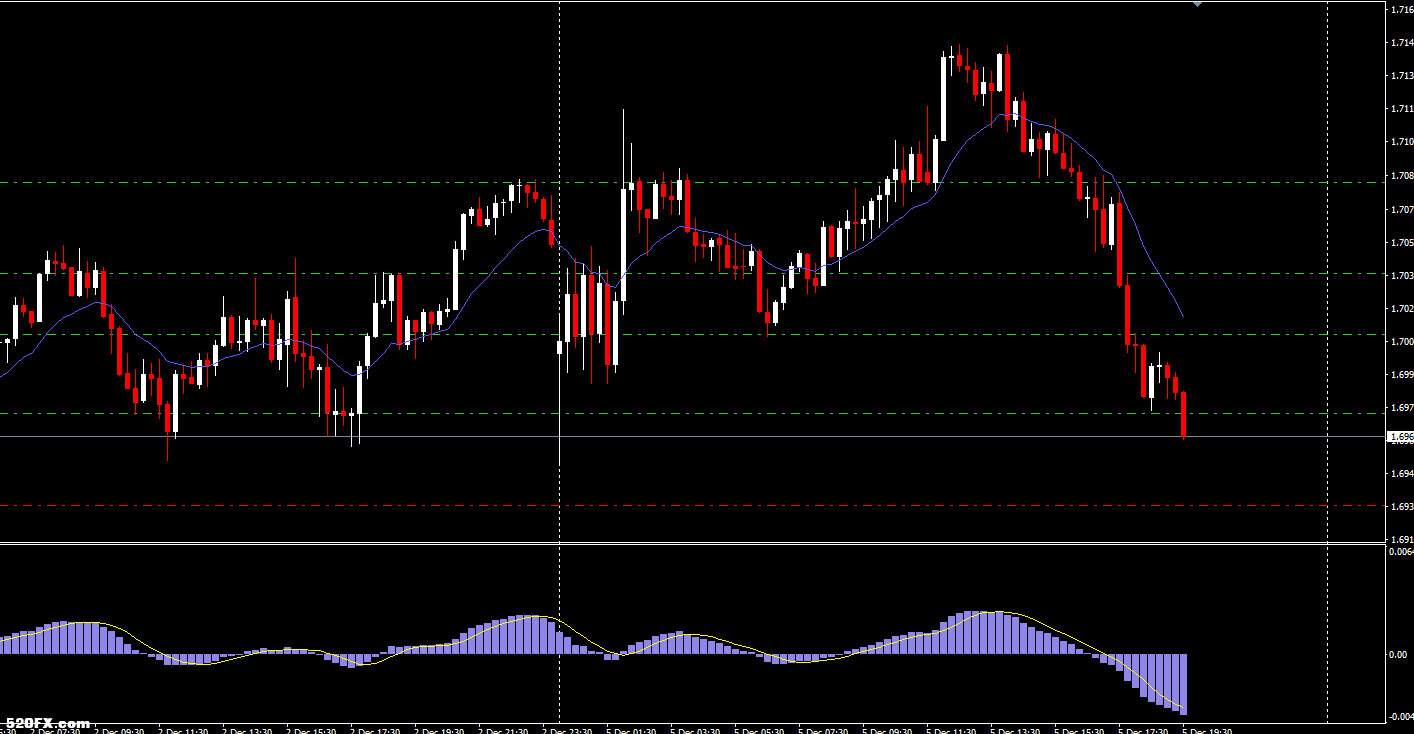The image size is (1414, 734).
Task: Click the last MACD histogram bar
Action: pyautogui.click(x=1183, y=682)
